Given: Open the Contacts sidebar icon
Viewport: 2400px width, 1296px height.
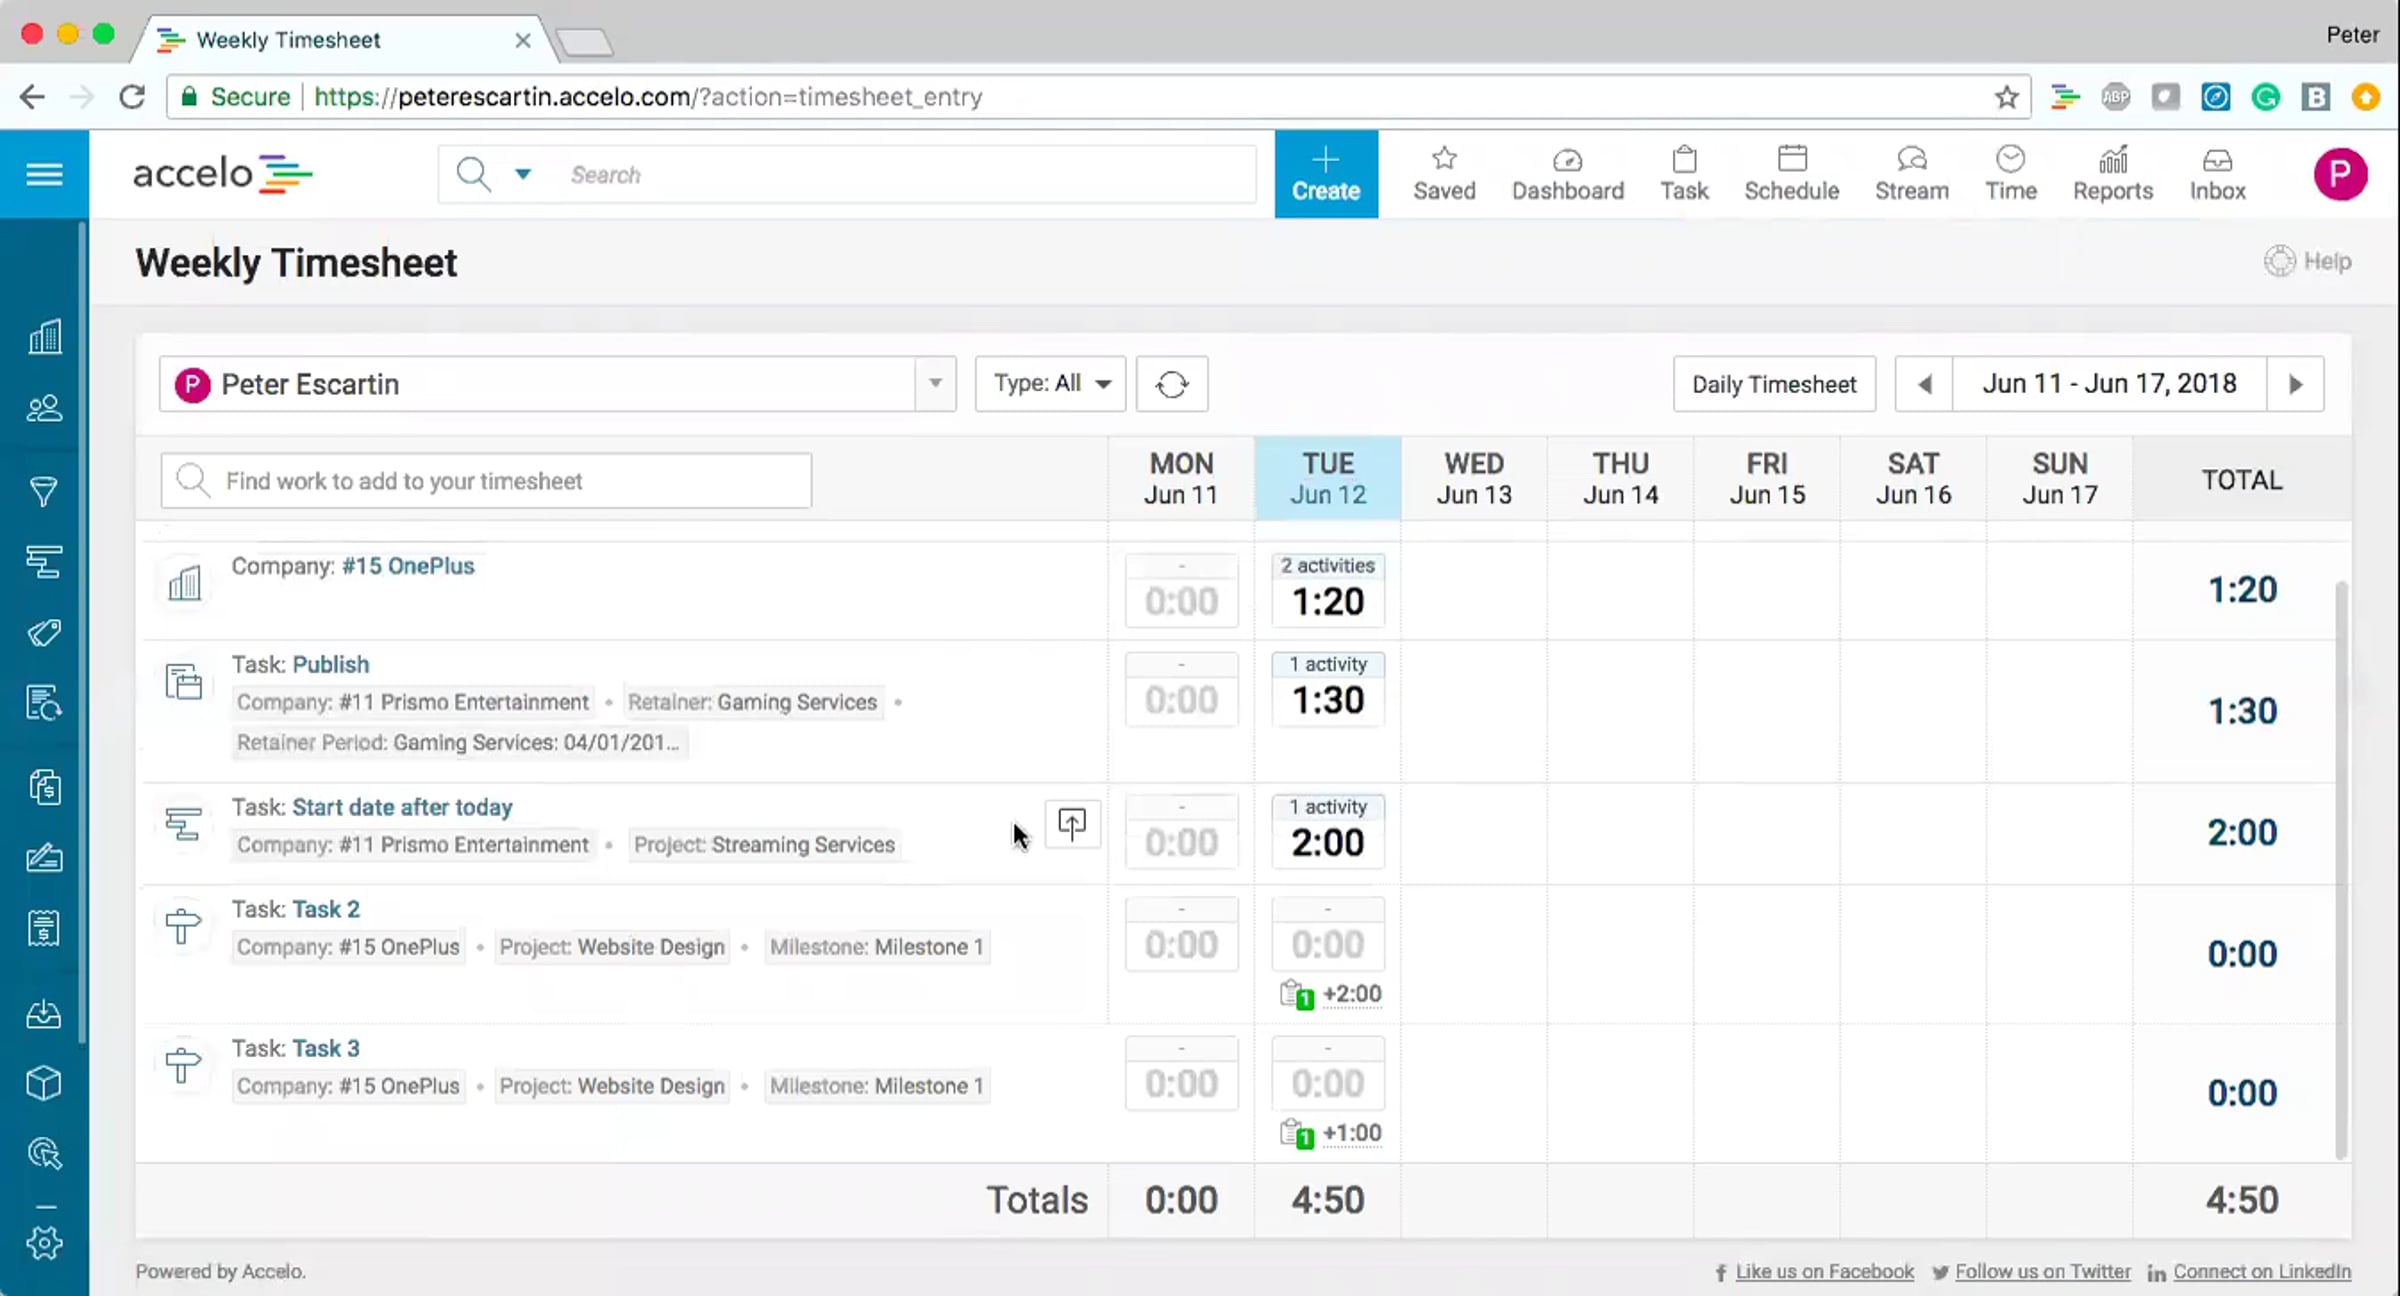Looking at the screenshot, I should [44, 408].
